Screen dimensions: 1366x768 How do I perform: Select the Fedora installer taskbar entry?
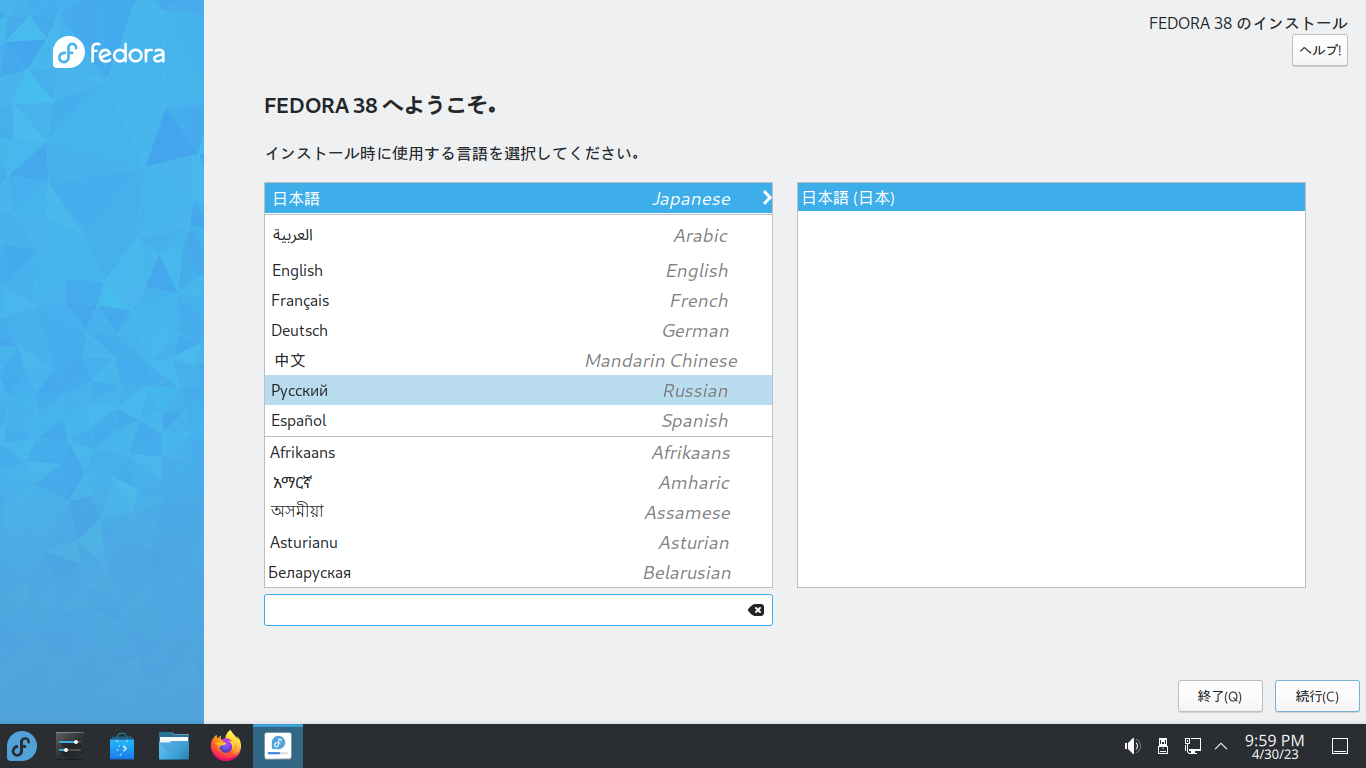click(278, 746)
